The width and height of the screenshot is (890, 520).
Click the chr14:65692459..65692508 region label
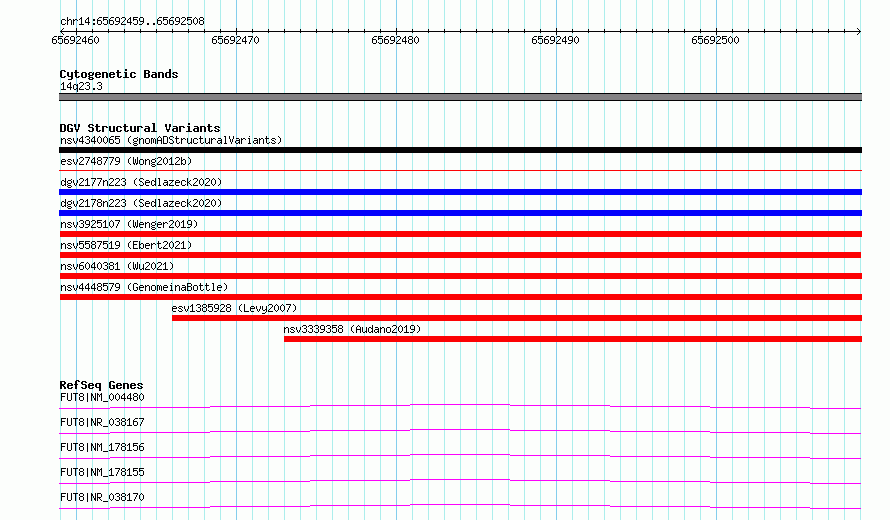pyautogui.click(x=132, y=21)
